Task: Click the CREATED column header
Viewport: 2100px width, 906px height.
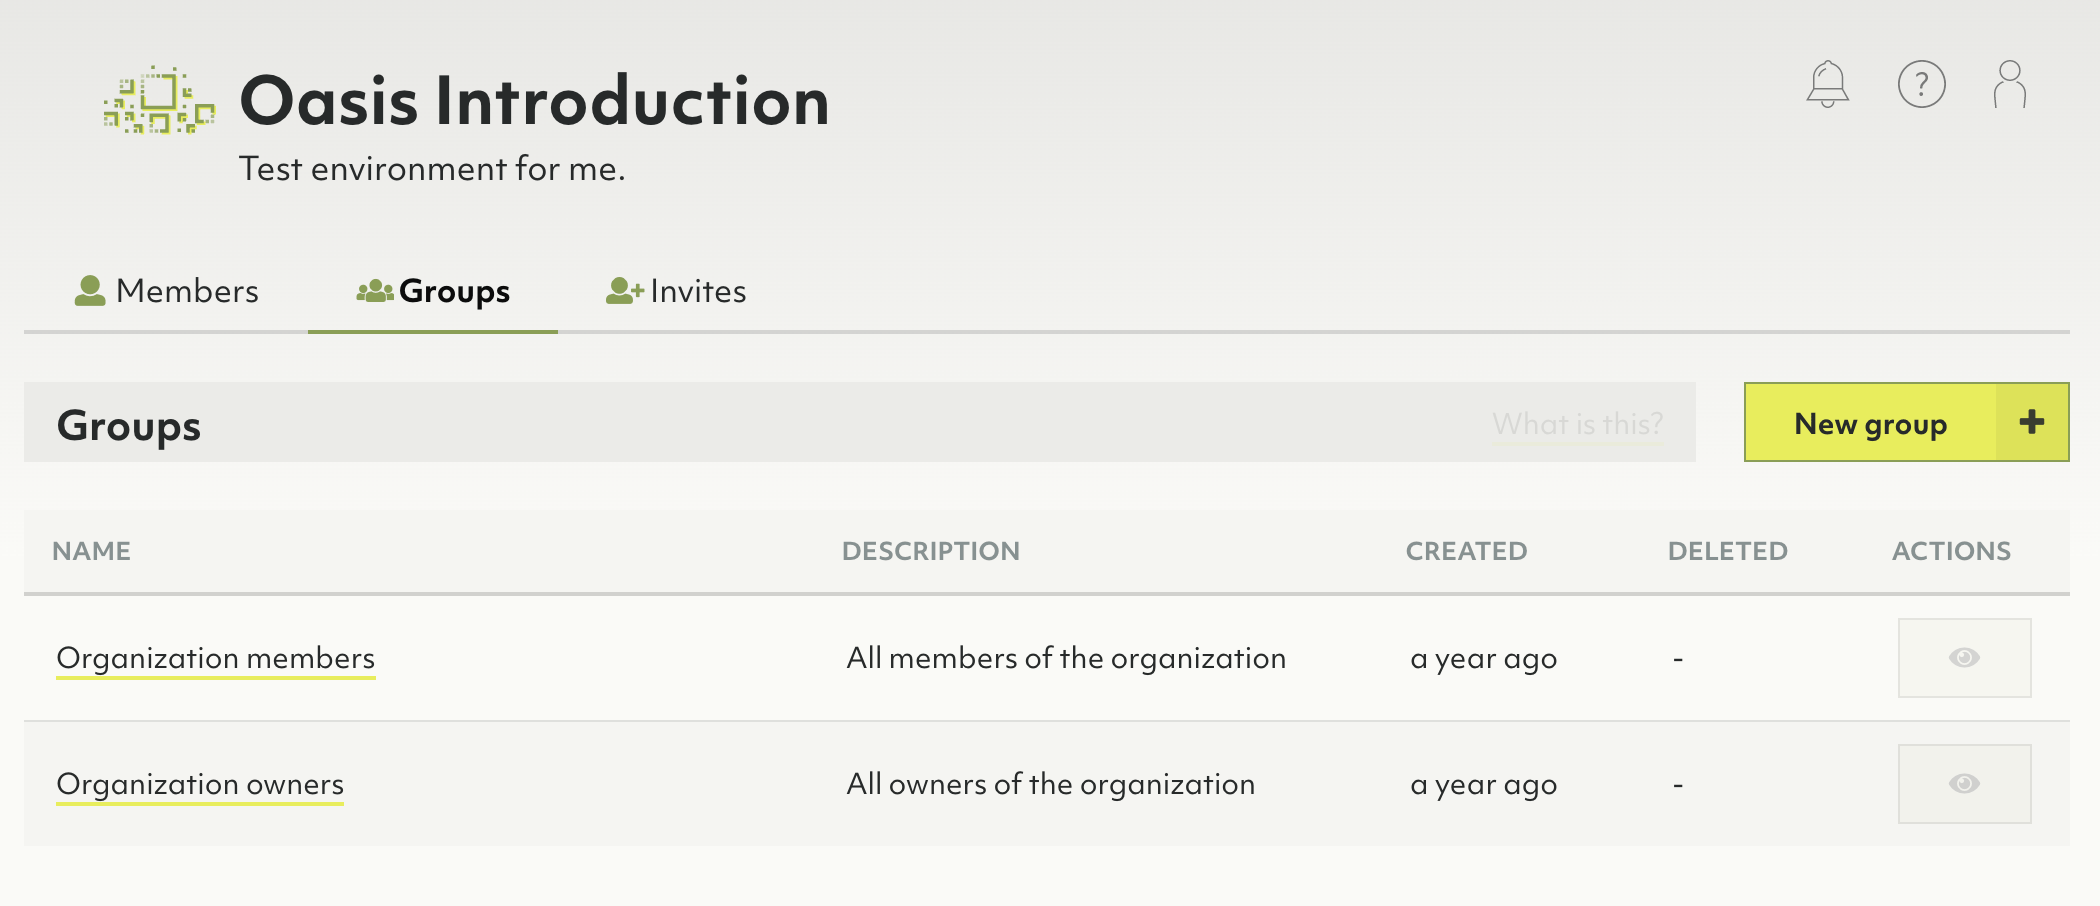Action: (1466, 551)
